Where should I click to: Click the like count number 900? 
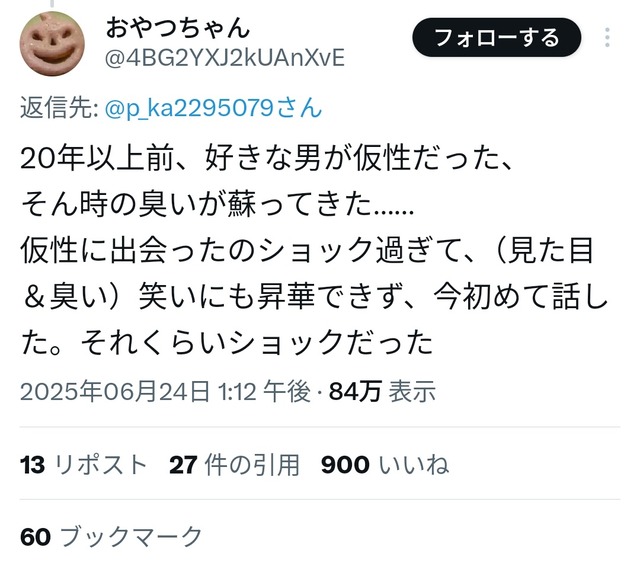coord(345,465)
